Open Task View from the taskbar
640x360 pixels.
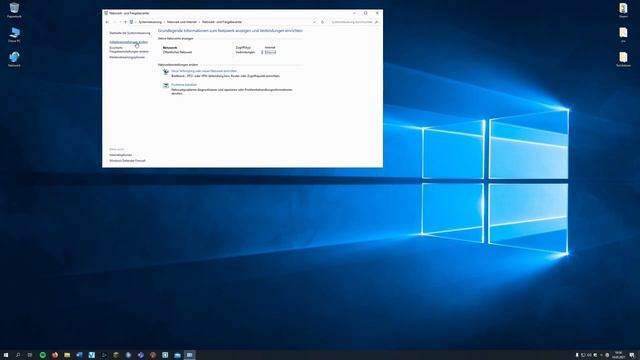[30, 355]
